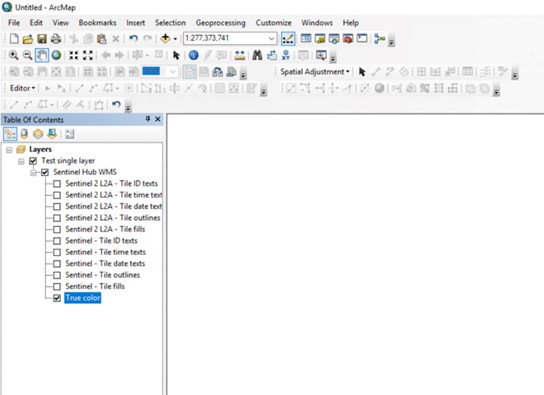The height and width of the screenshot is (395, 544).
Task: Open the Geoprocessing menu
Action: tap(220, 23)
